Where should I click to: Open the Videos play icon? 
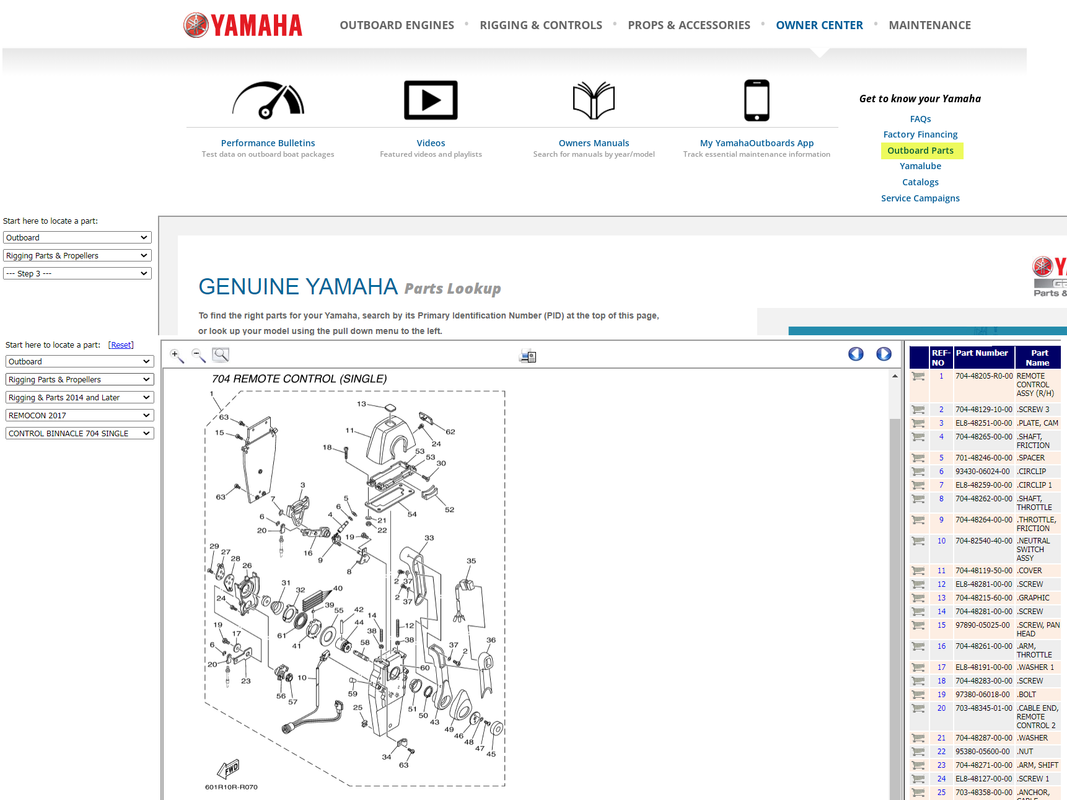tap(431, 100)
